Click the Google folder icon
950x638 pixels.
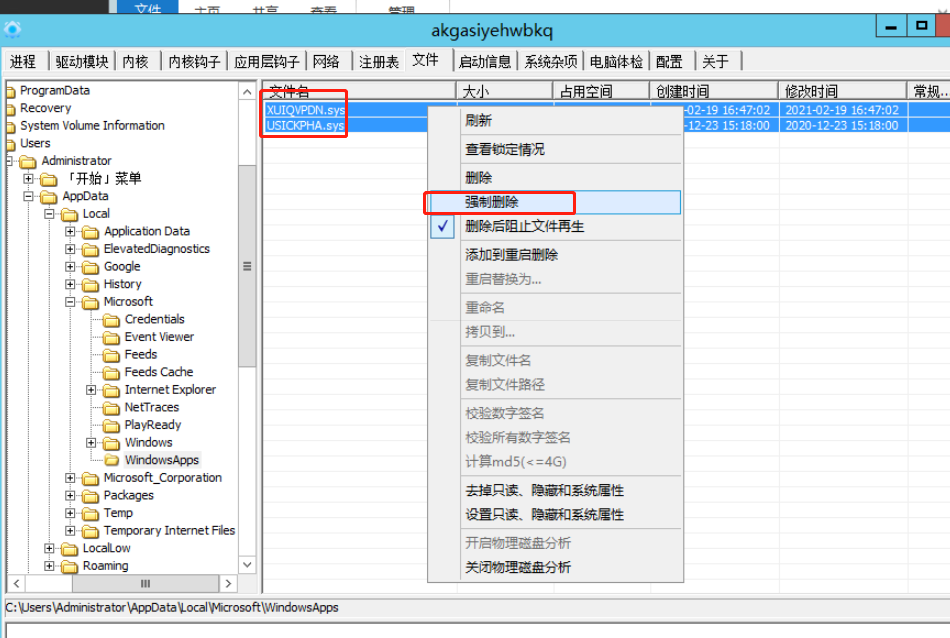[x=91, y=267]
